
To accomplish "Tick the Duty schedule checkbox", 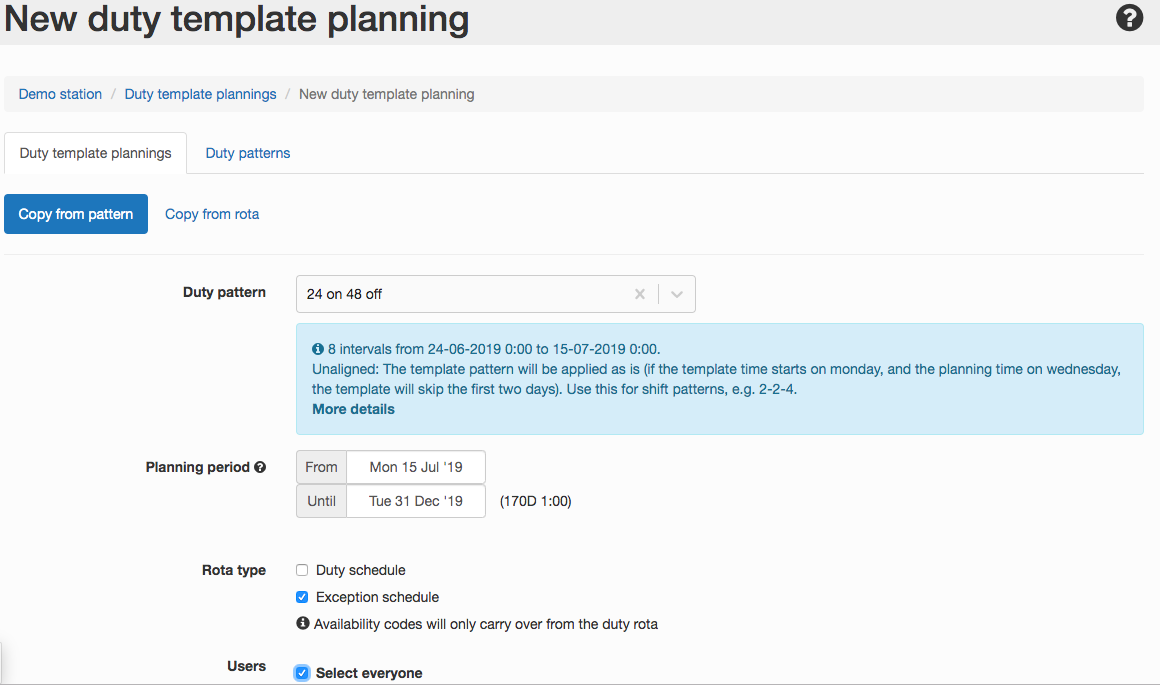I will point(302,570).
